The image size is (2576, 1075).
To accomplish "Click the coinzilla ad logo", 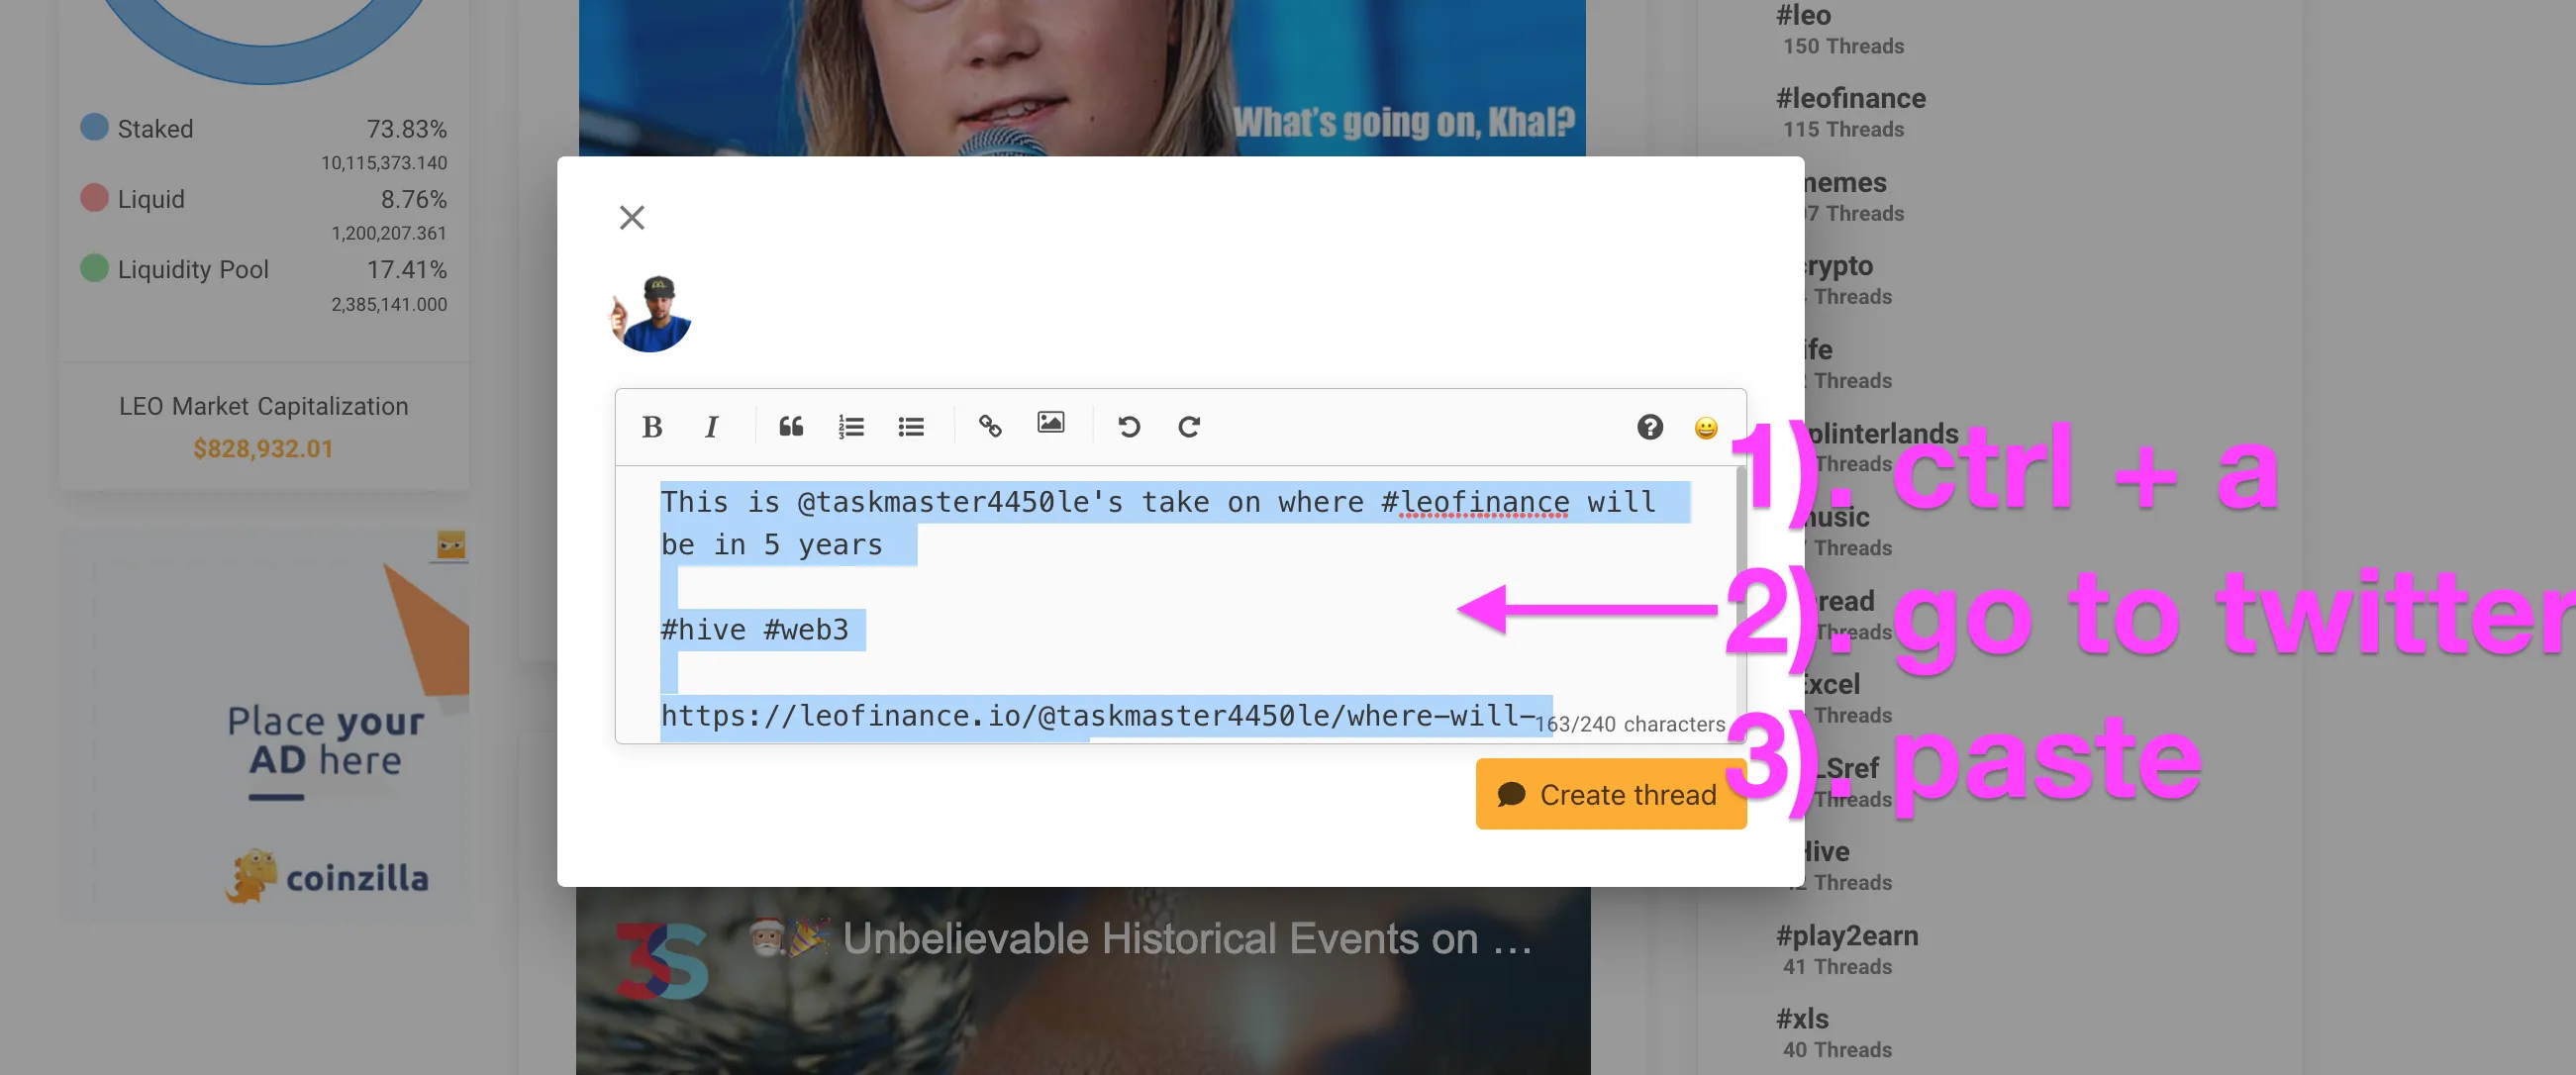I will 327,876.
